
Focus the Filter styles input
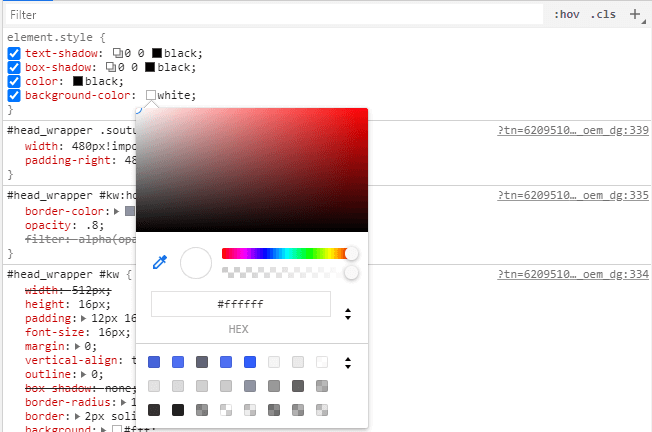click(x=274, y=15)
